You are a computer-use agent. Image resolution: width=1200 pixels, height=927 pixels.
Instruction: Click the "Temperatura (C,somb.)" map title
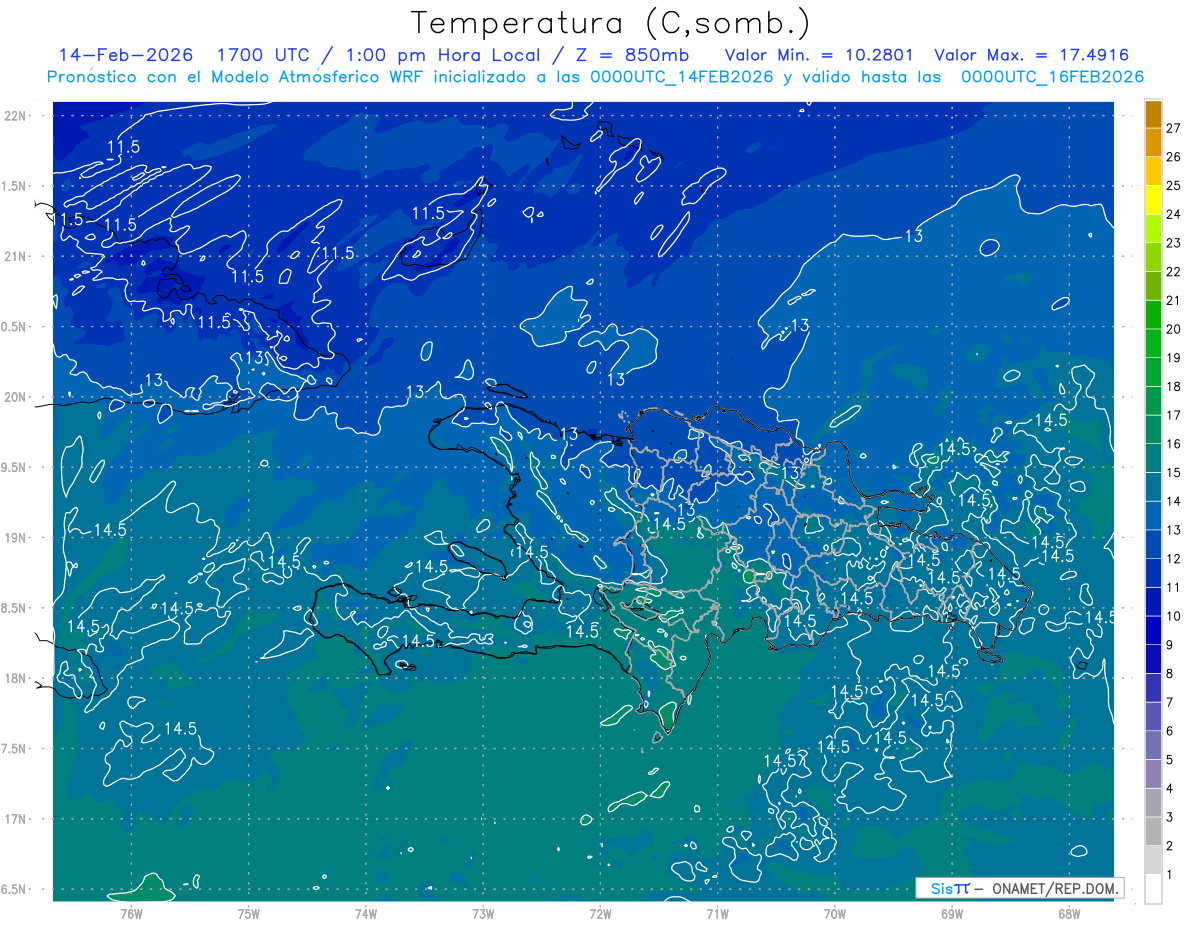[611, 24]
